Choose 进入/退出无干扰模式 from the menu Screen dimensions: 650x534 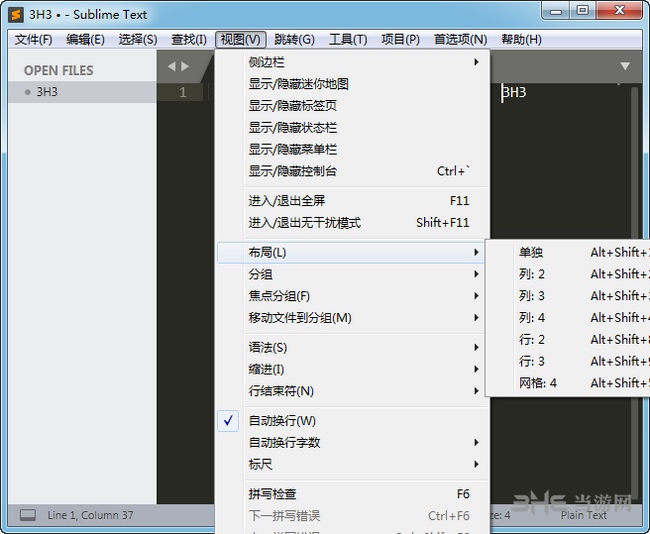[350, 223]
